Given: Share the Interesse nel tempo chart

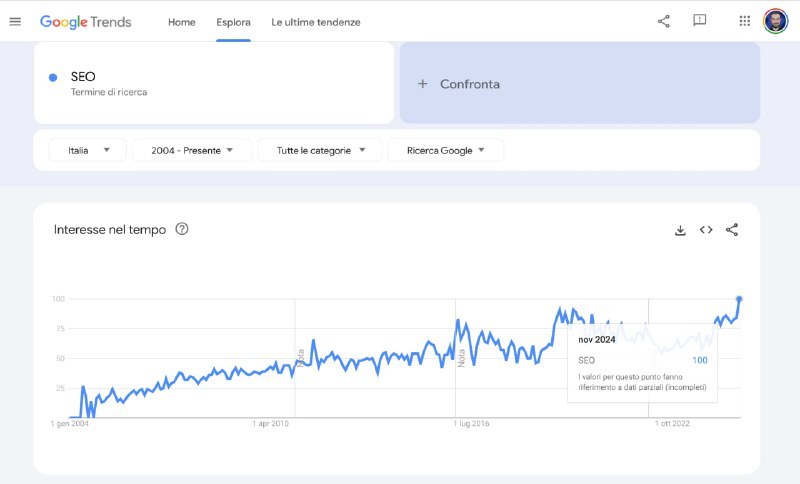Looking at the screenshot, I should [x=732, y=230].
